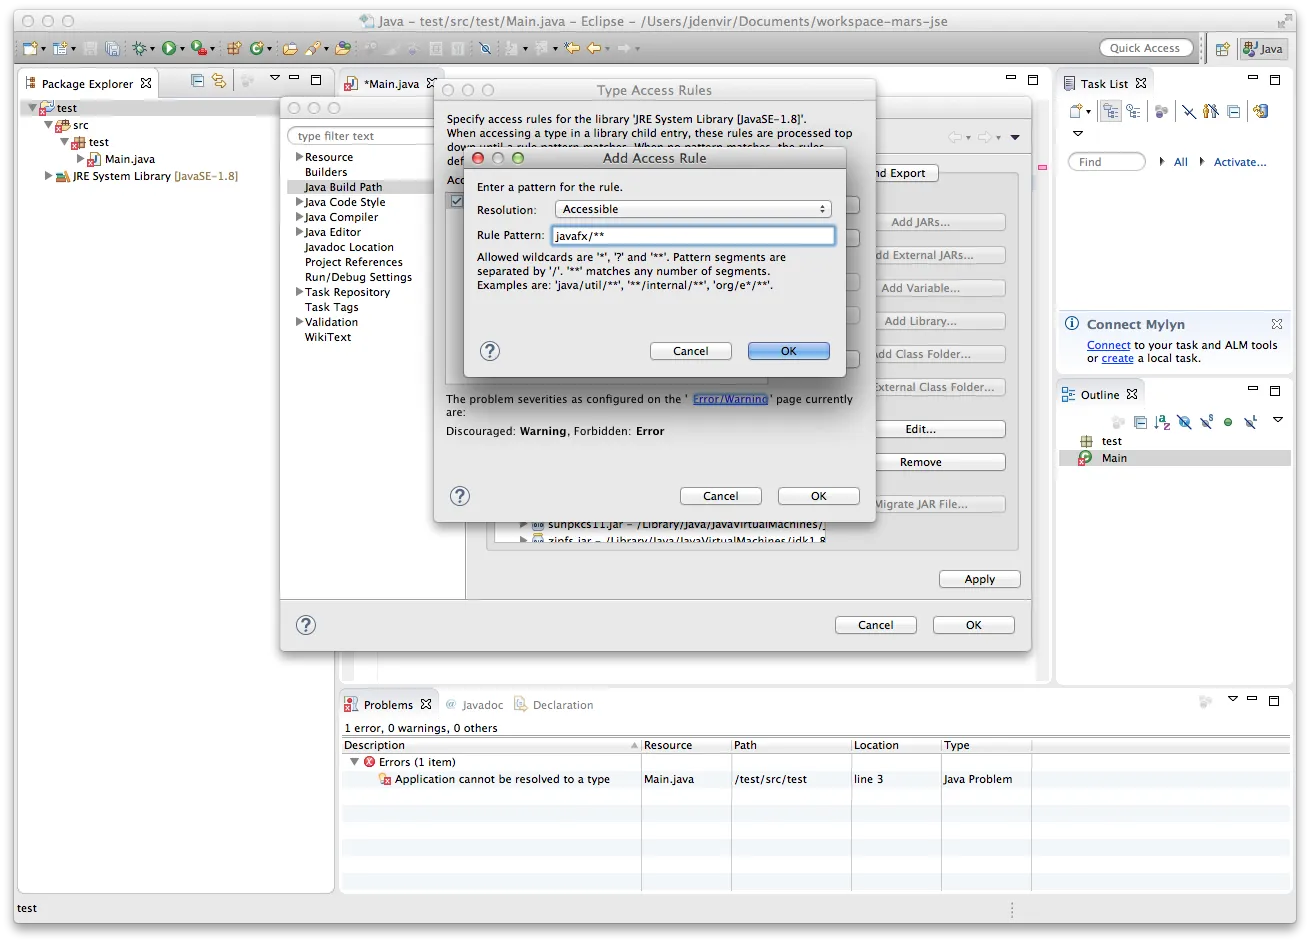Select the Java perspective button
This screenshot has height=943, width=1310.
1262,48
